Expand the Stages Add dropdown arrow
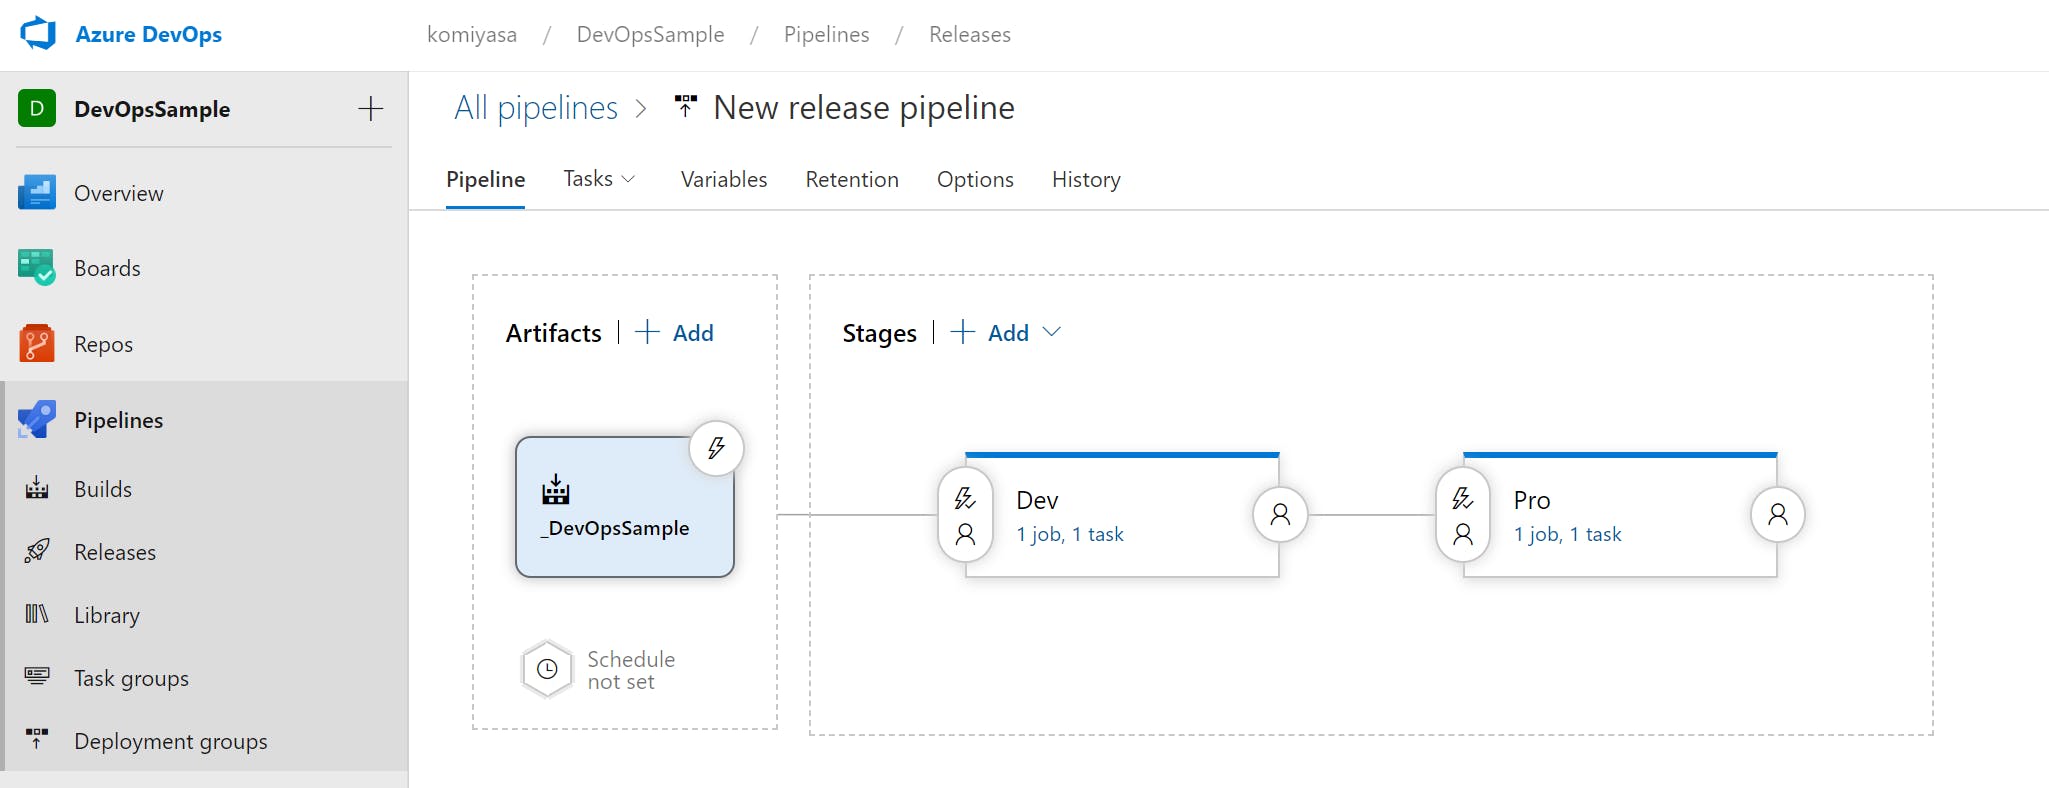The height and width of the screenshot is (788, 2049). pos(1052,332)
